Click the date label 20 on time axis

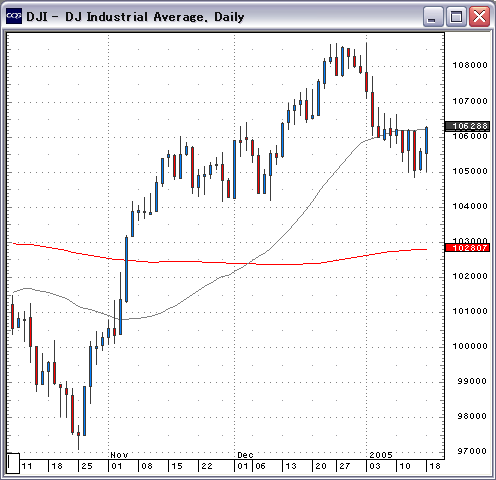(321, 466)
